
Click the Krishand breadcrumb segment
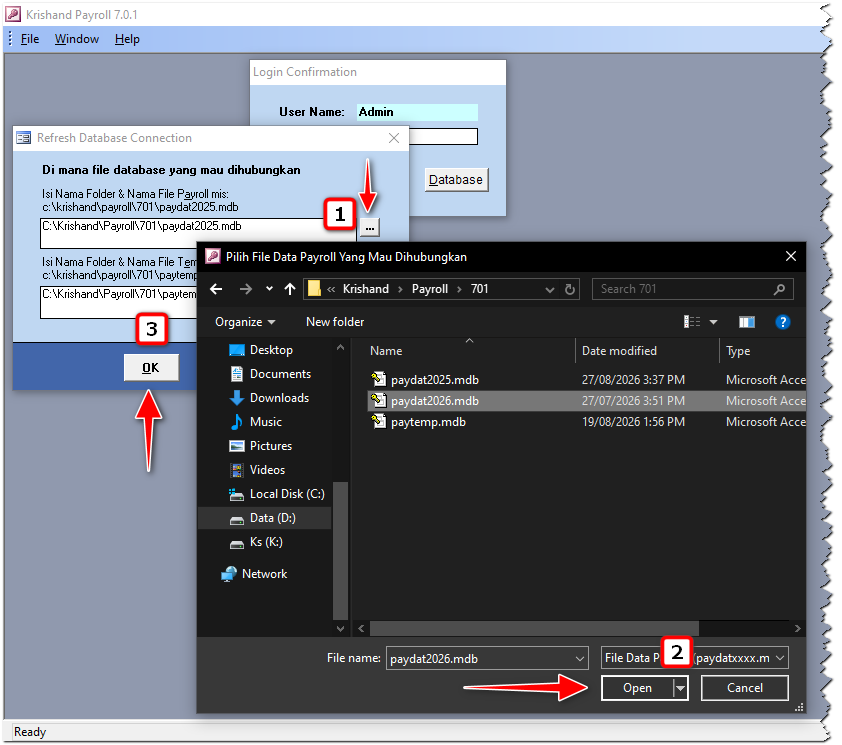(366, 290)
